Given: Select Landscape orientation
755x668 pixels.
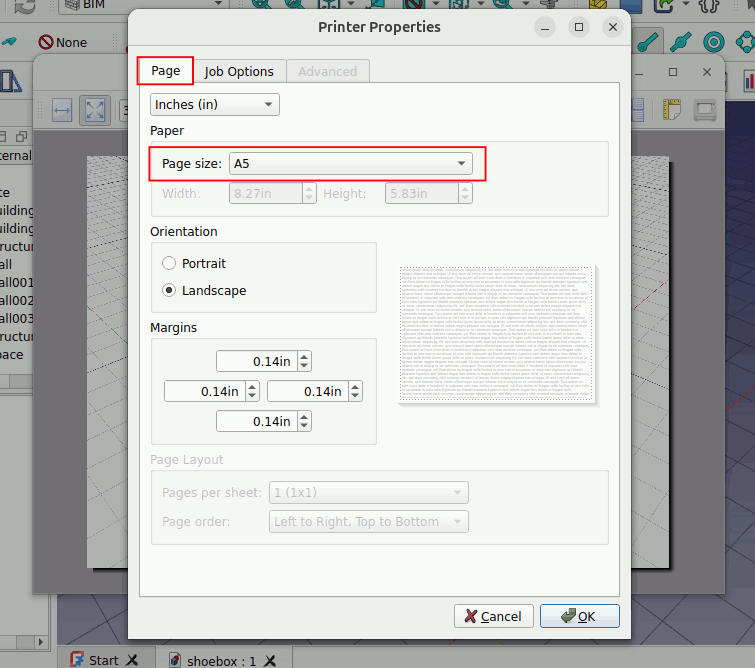Looking at the screenshot, I should tap(168, 291).
